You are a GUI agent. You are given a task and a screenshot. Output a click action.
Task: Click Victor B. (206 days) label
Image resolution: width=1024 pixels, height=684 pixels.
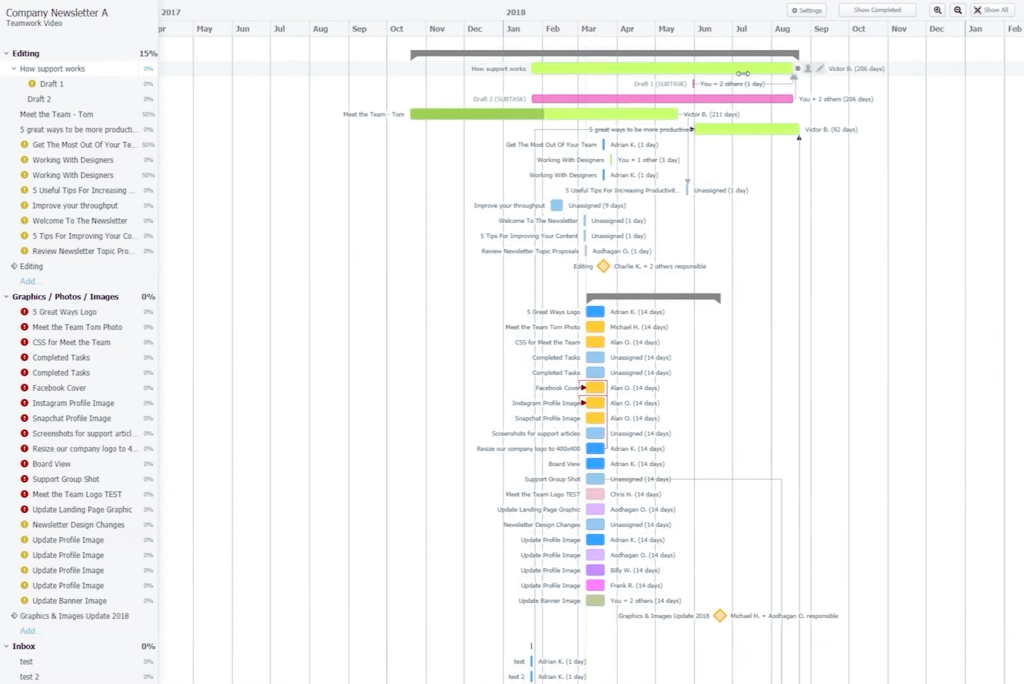point(856,68)
